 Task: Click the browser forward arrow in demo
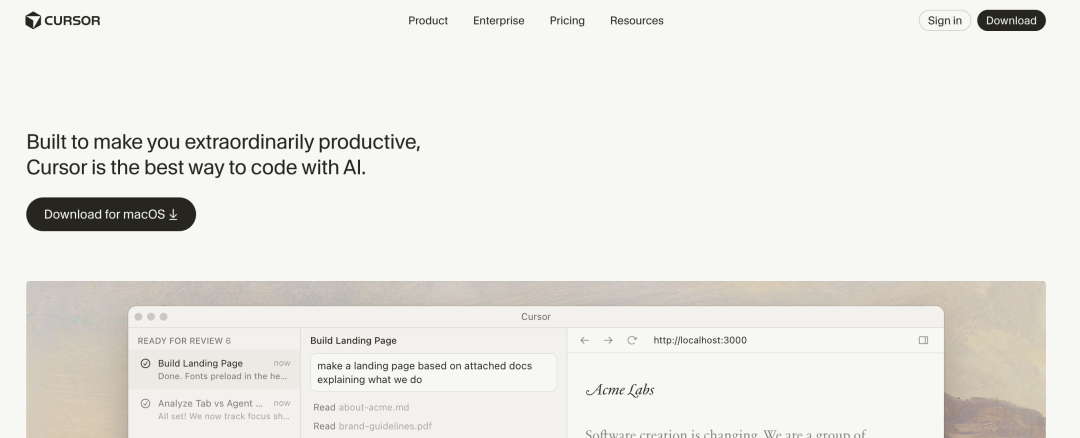coord(608,340)
